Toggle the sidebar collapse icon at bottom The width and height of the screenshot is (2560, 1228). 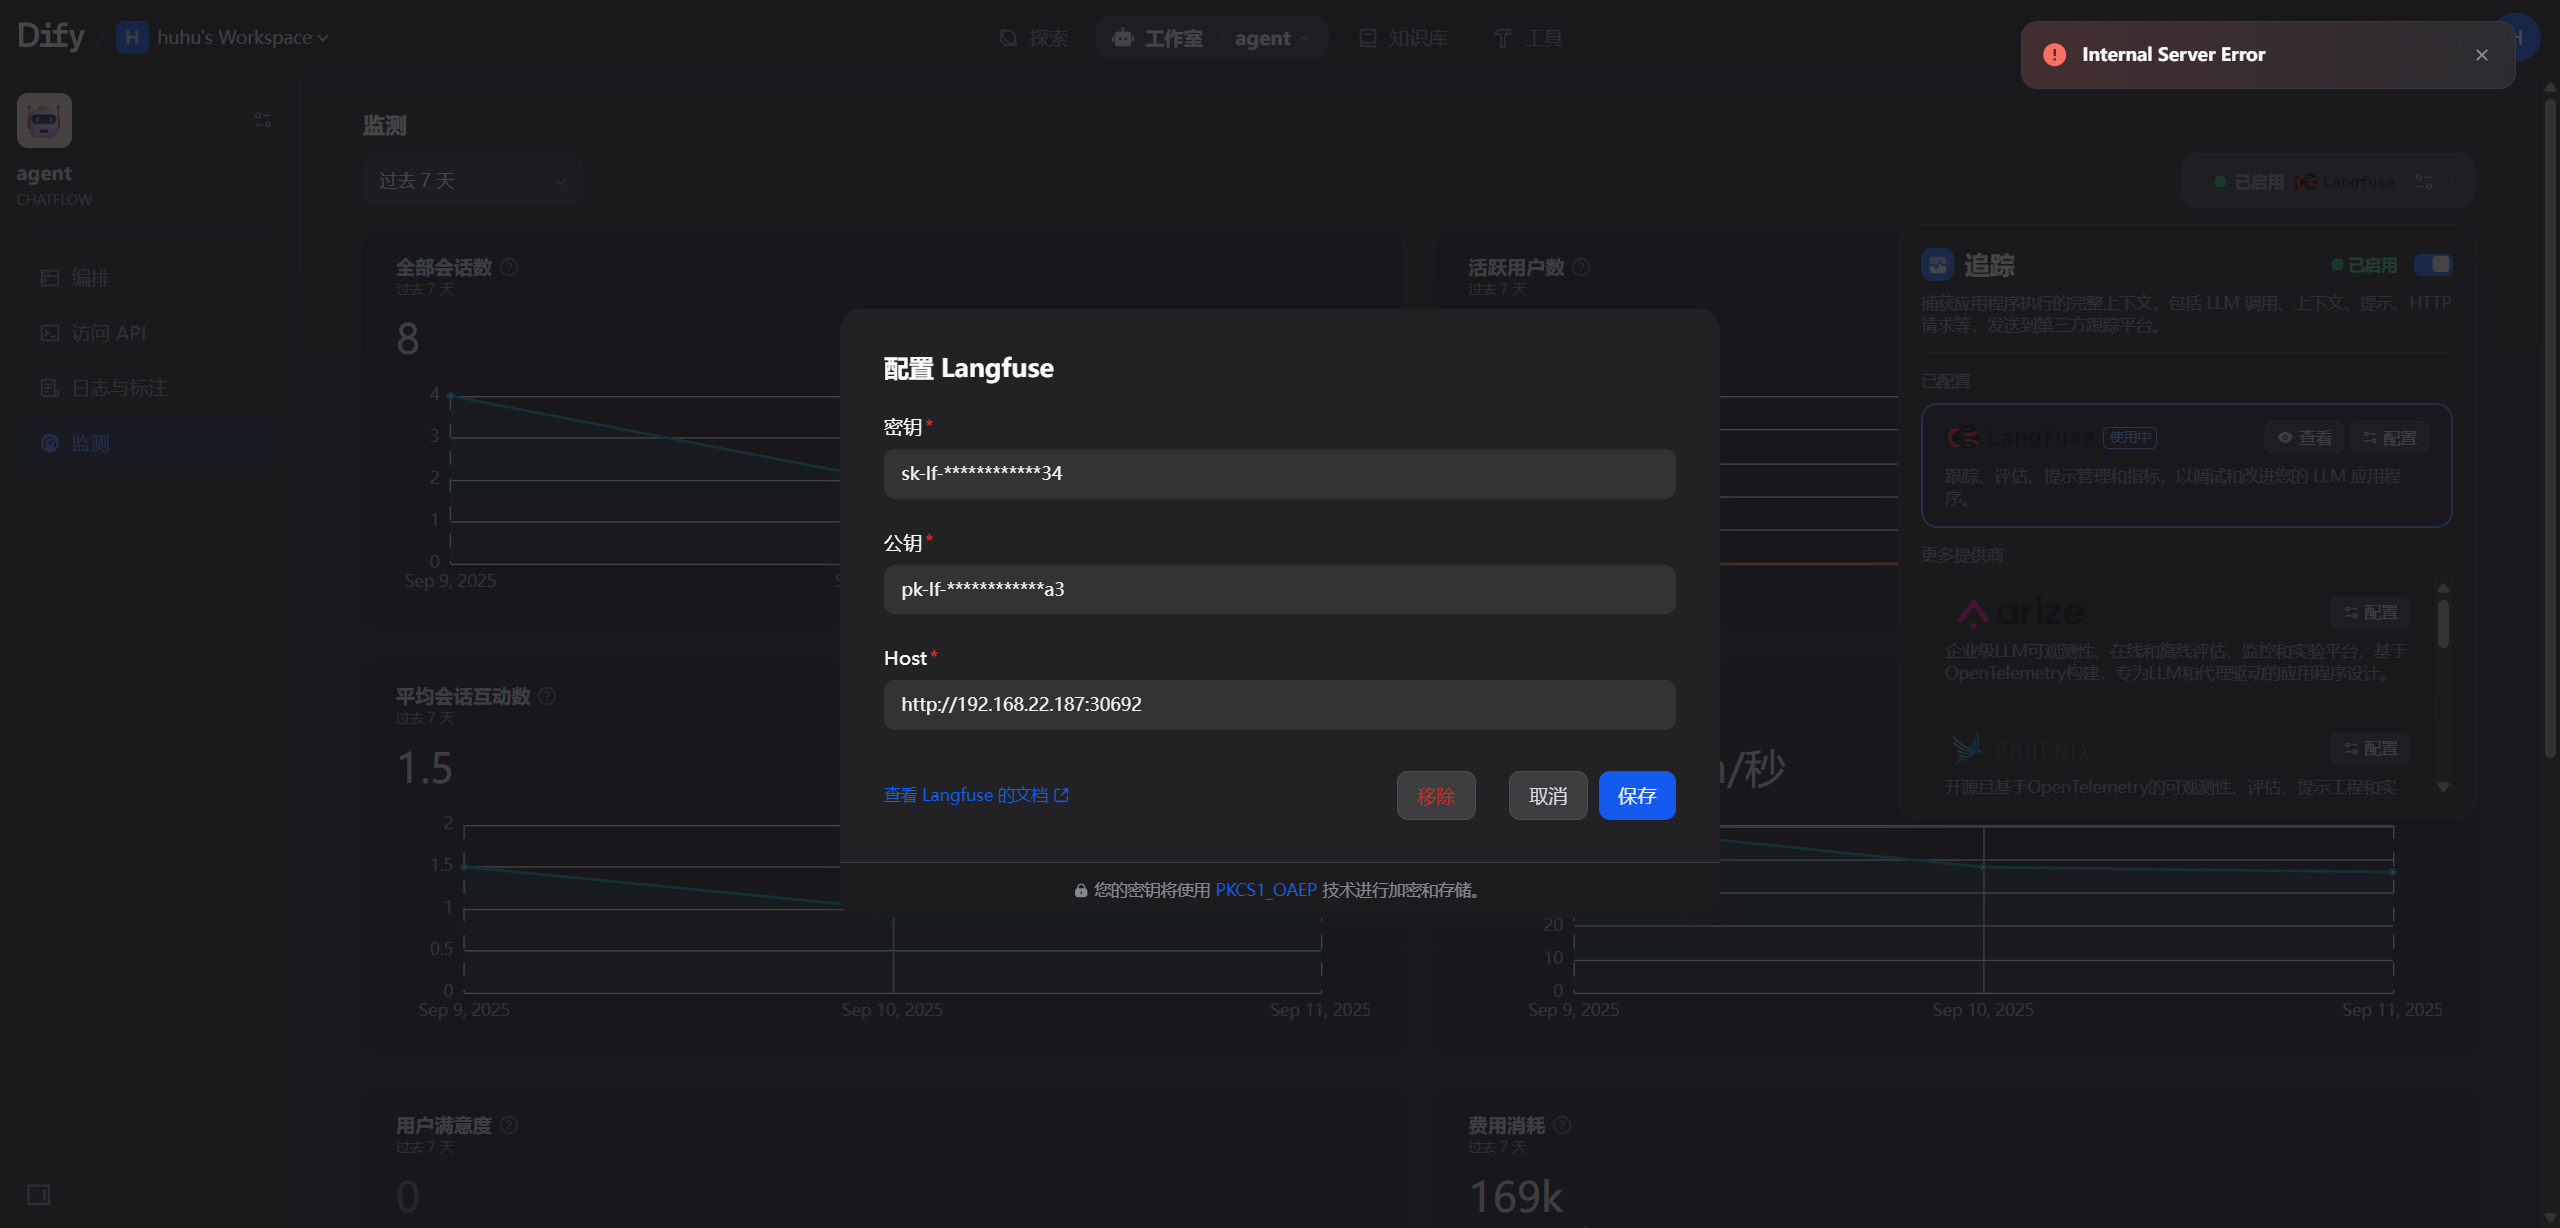[39, 1194]
